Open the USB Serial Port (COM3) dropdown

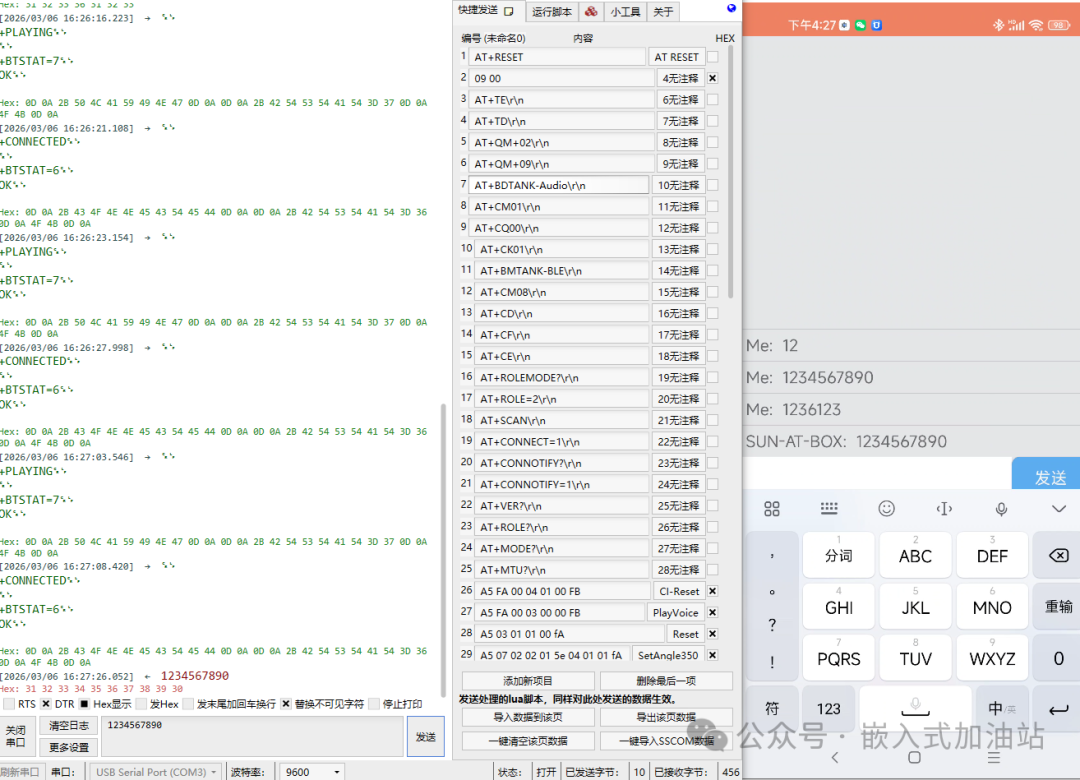click(156, 772)
